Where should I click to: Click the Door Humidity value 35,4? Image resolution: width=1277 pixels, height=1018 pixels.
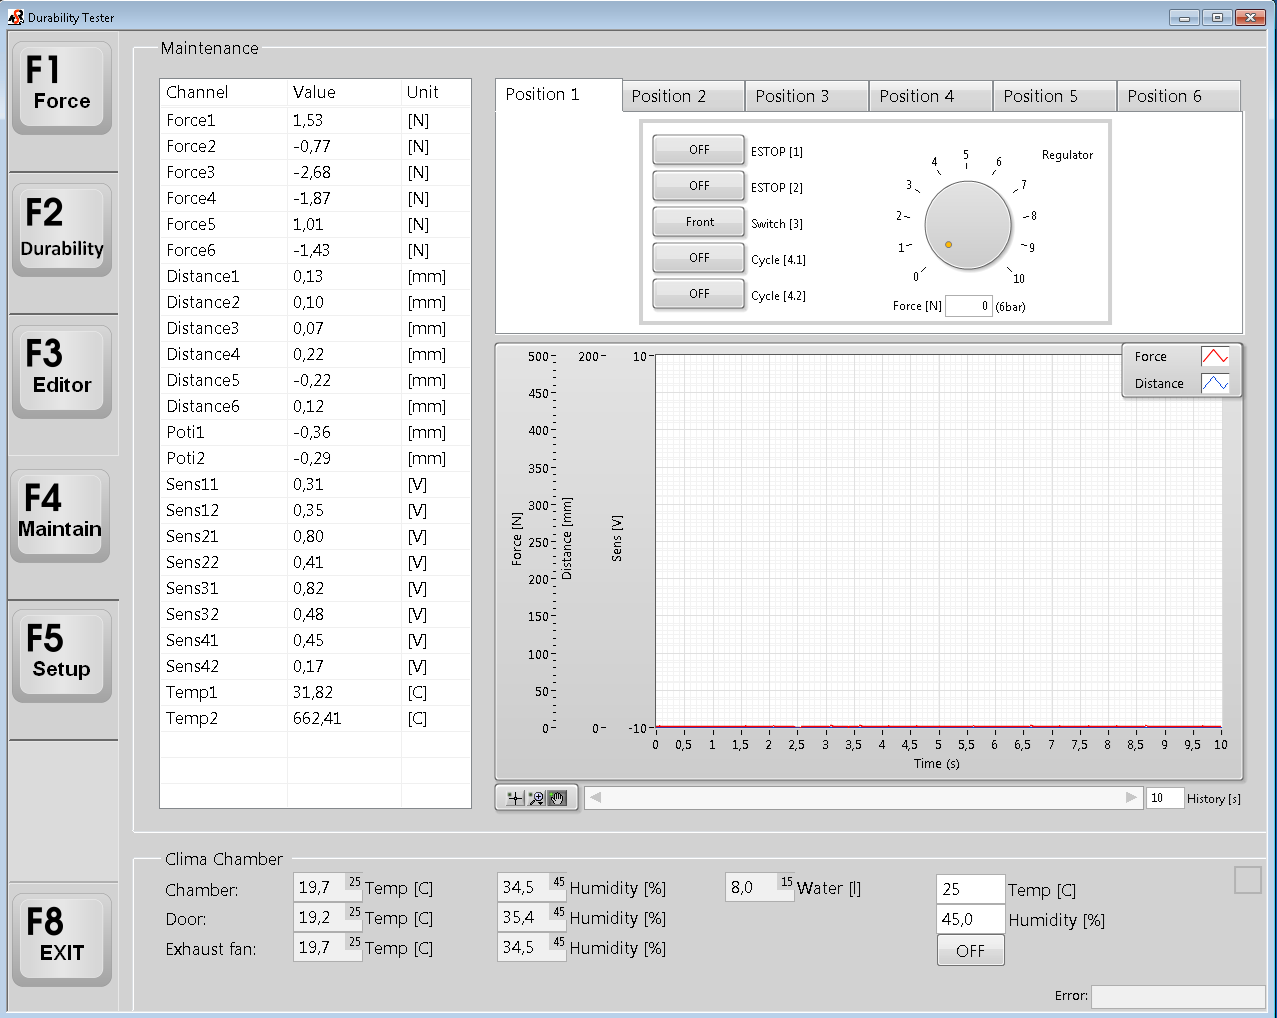click(x=532, y=917)
